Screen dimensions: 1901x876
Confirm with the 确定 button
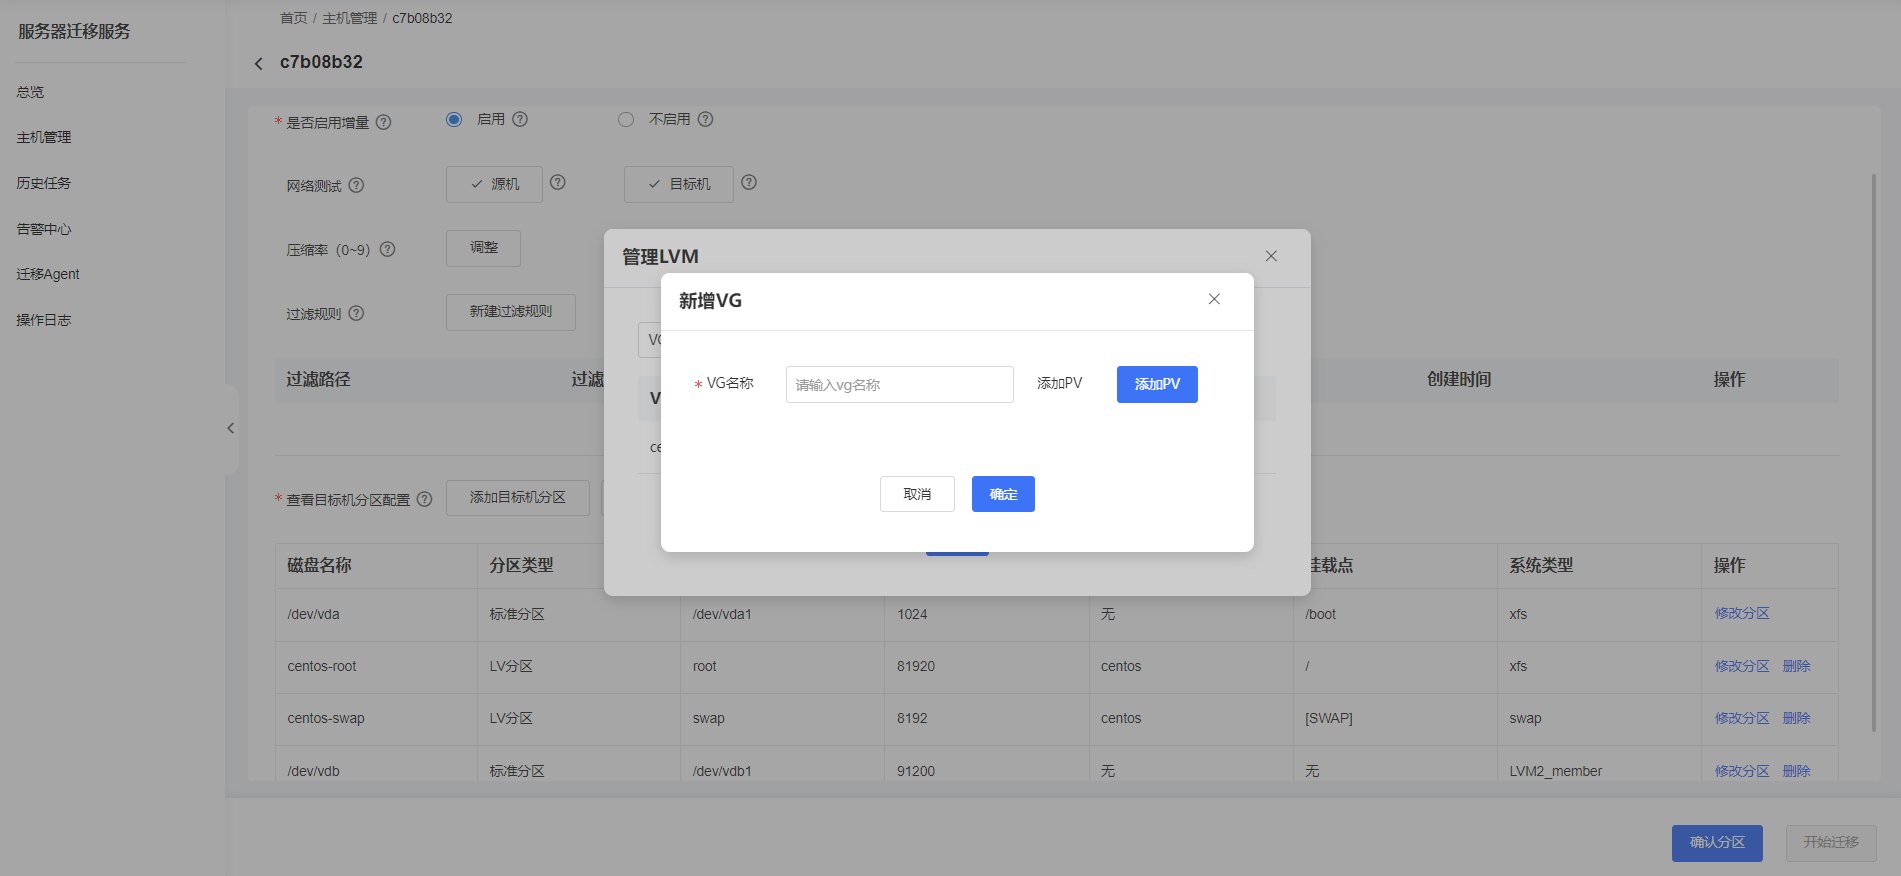(1003, 494)
